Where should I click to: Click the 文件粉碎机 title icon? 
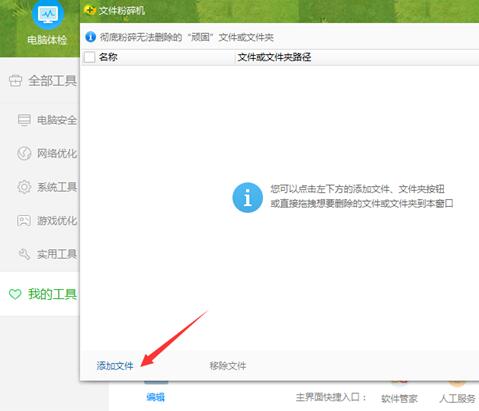point(89,10)
